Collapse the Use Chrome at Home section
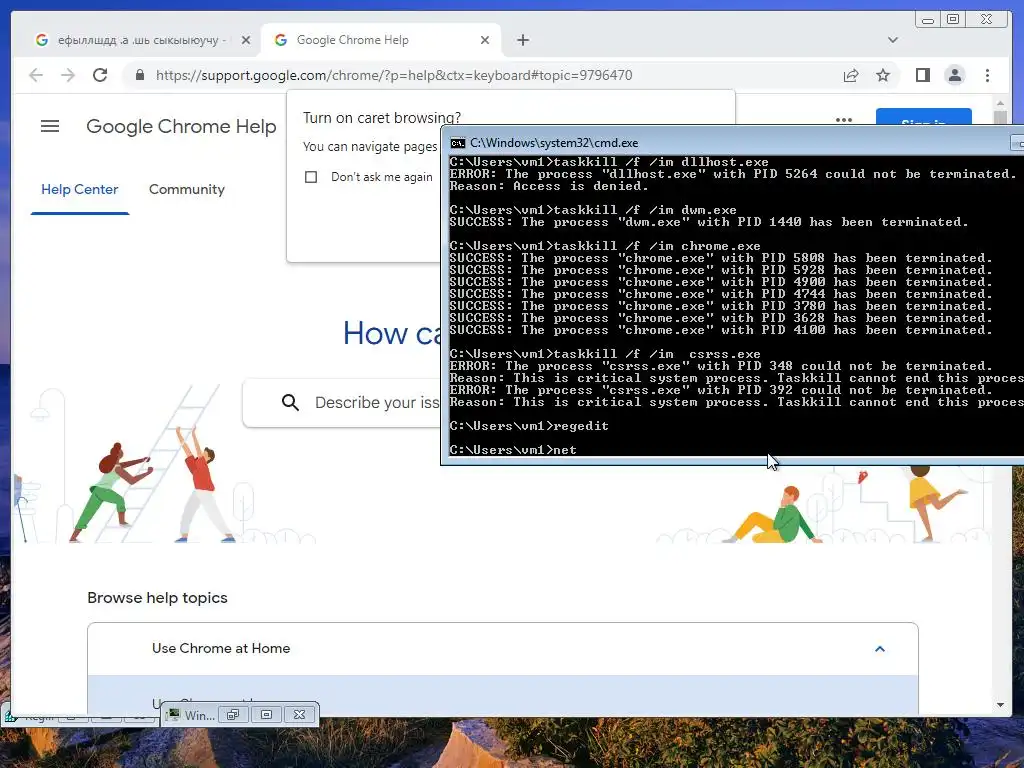The image size is (1024, 768). coord(880,648)
